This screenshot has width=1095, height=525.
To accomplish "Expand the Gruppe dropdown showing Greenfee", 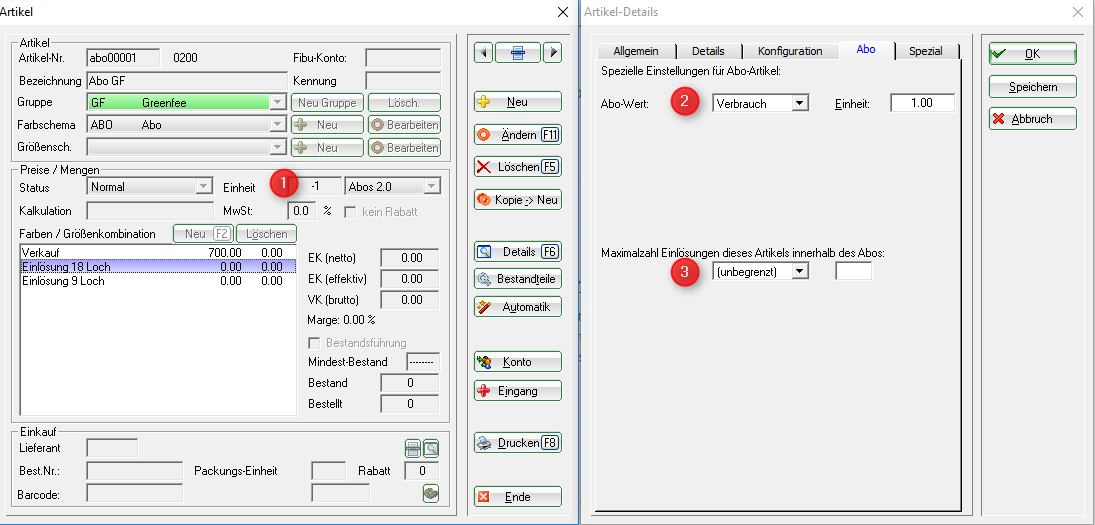I will (276, 102).
